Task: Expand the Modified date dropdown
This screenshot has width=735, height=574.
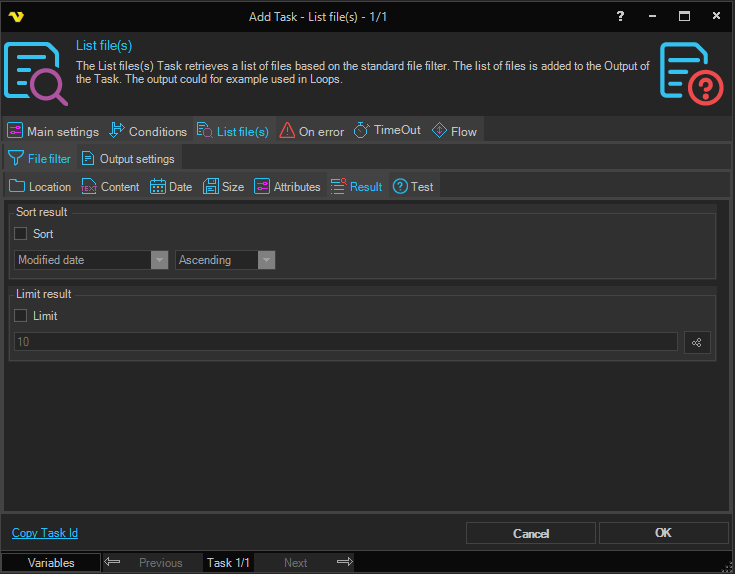Action: click(x=159, y=260)
